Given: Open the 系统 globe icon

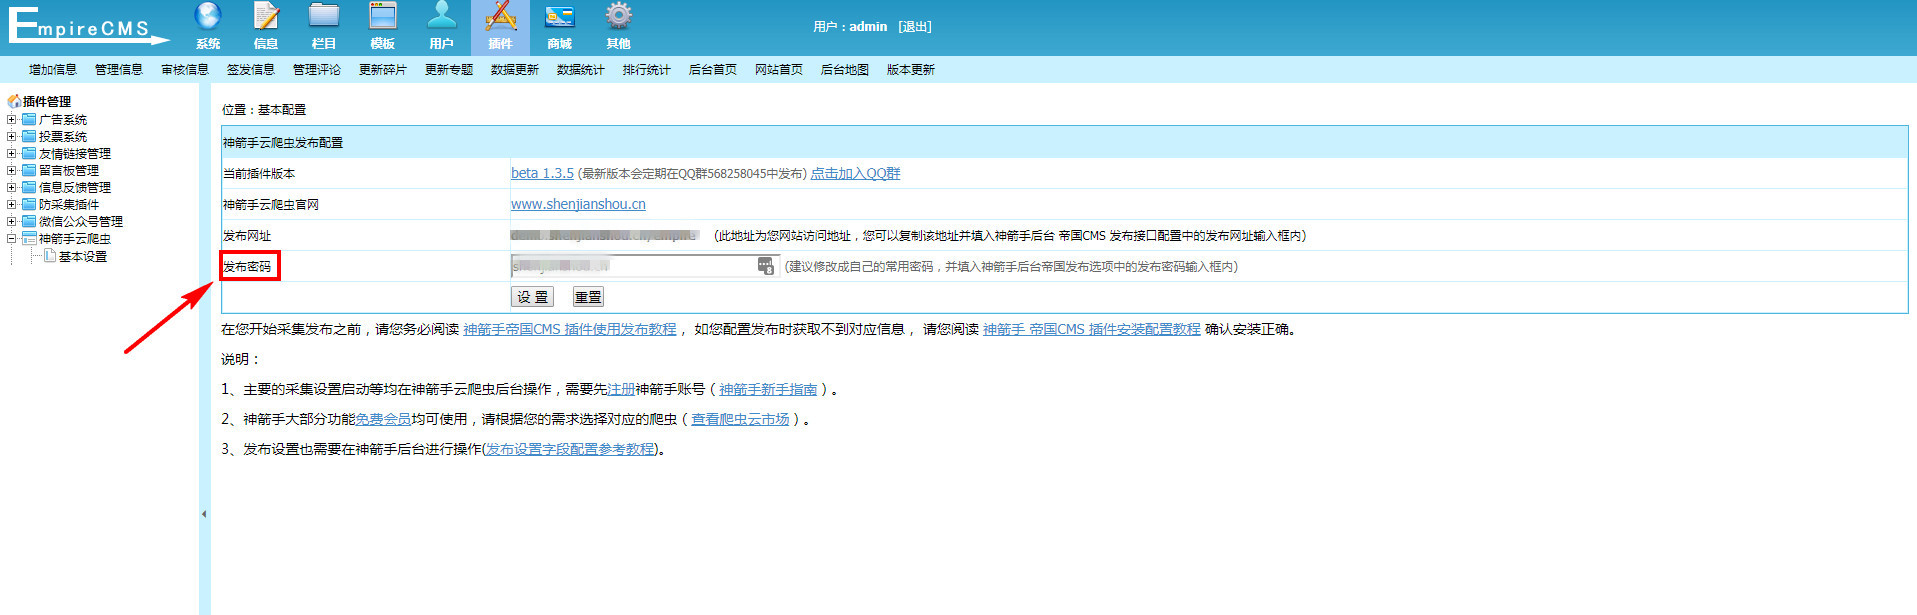Looking at the screenshot, I should pos(208,17).
